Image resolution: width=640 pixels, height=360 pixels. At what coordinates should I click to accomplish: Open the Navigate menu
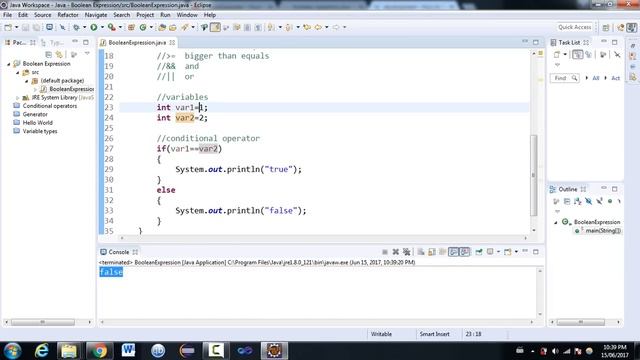coord(96,15)
